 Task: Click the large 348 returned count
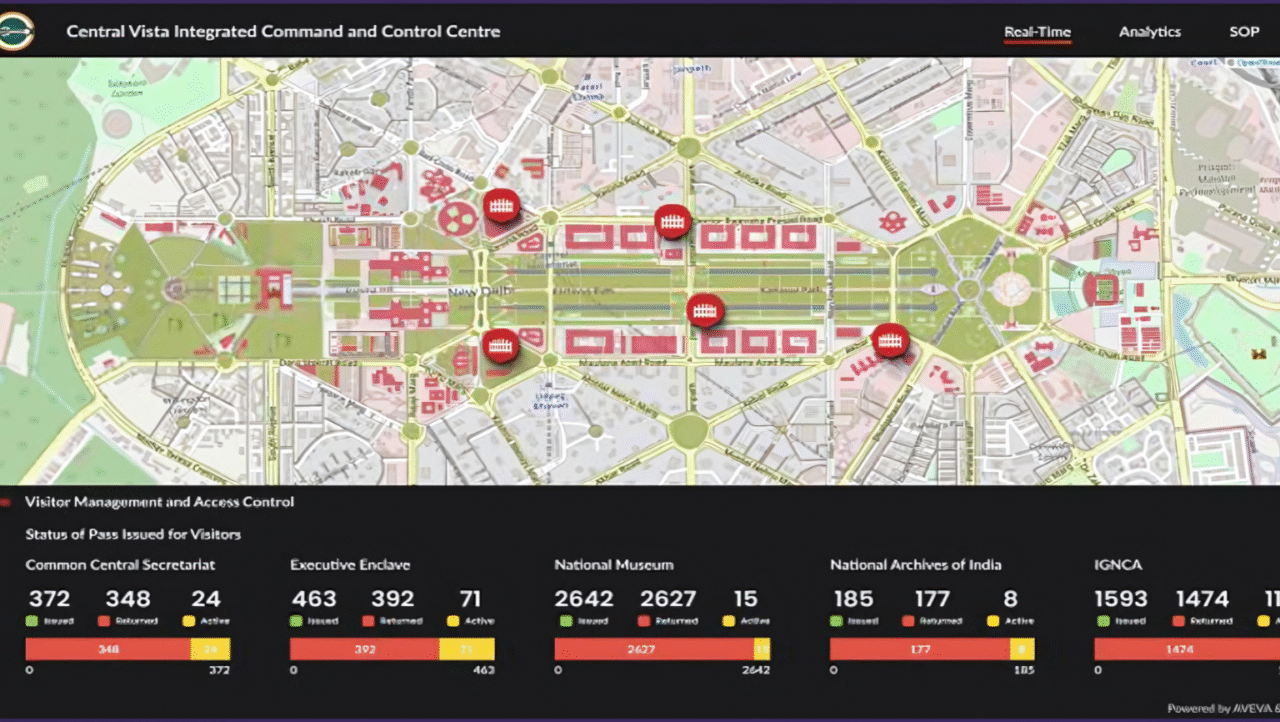(128, 599)
